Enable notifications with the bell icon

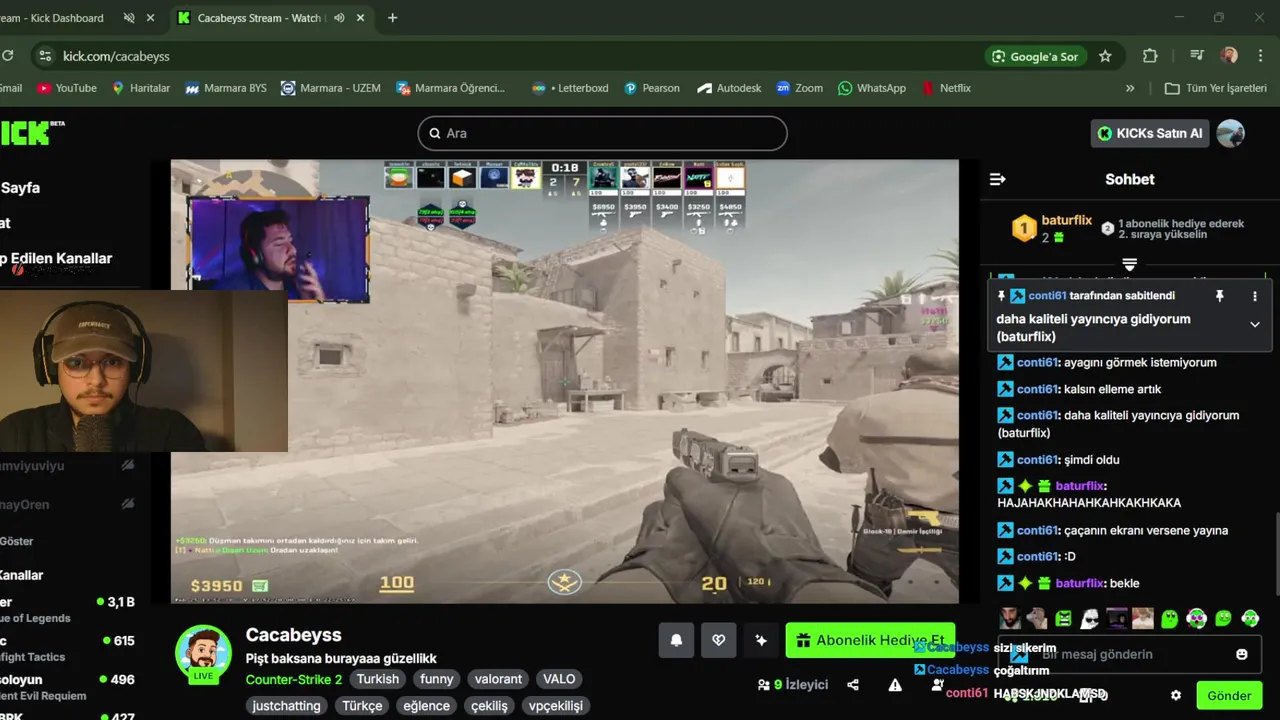click(x=676, y=640)
